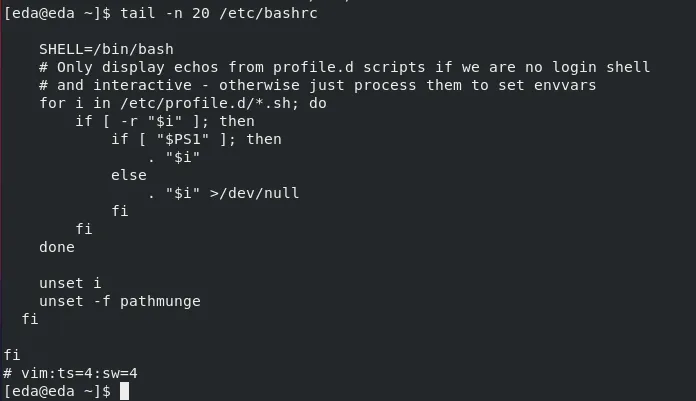Viewport: 696px width, 401px height.
Task: Click the "$PS1" variable in the if test
Action: point(183,139)
